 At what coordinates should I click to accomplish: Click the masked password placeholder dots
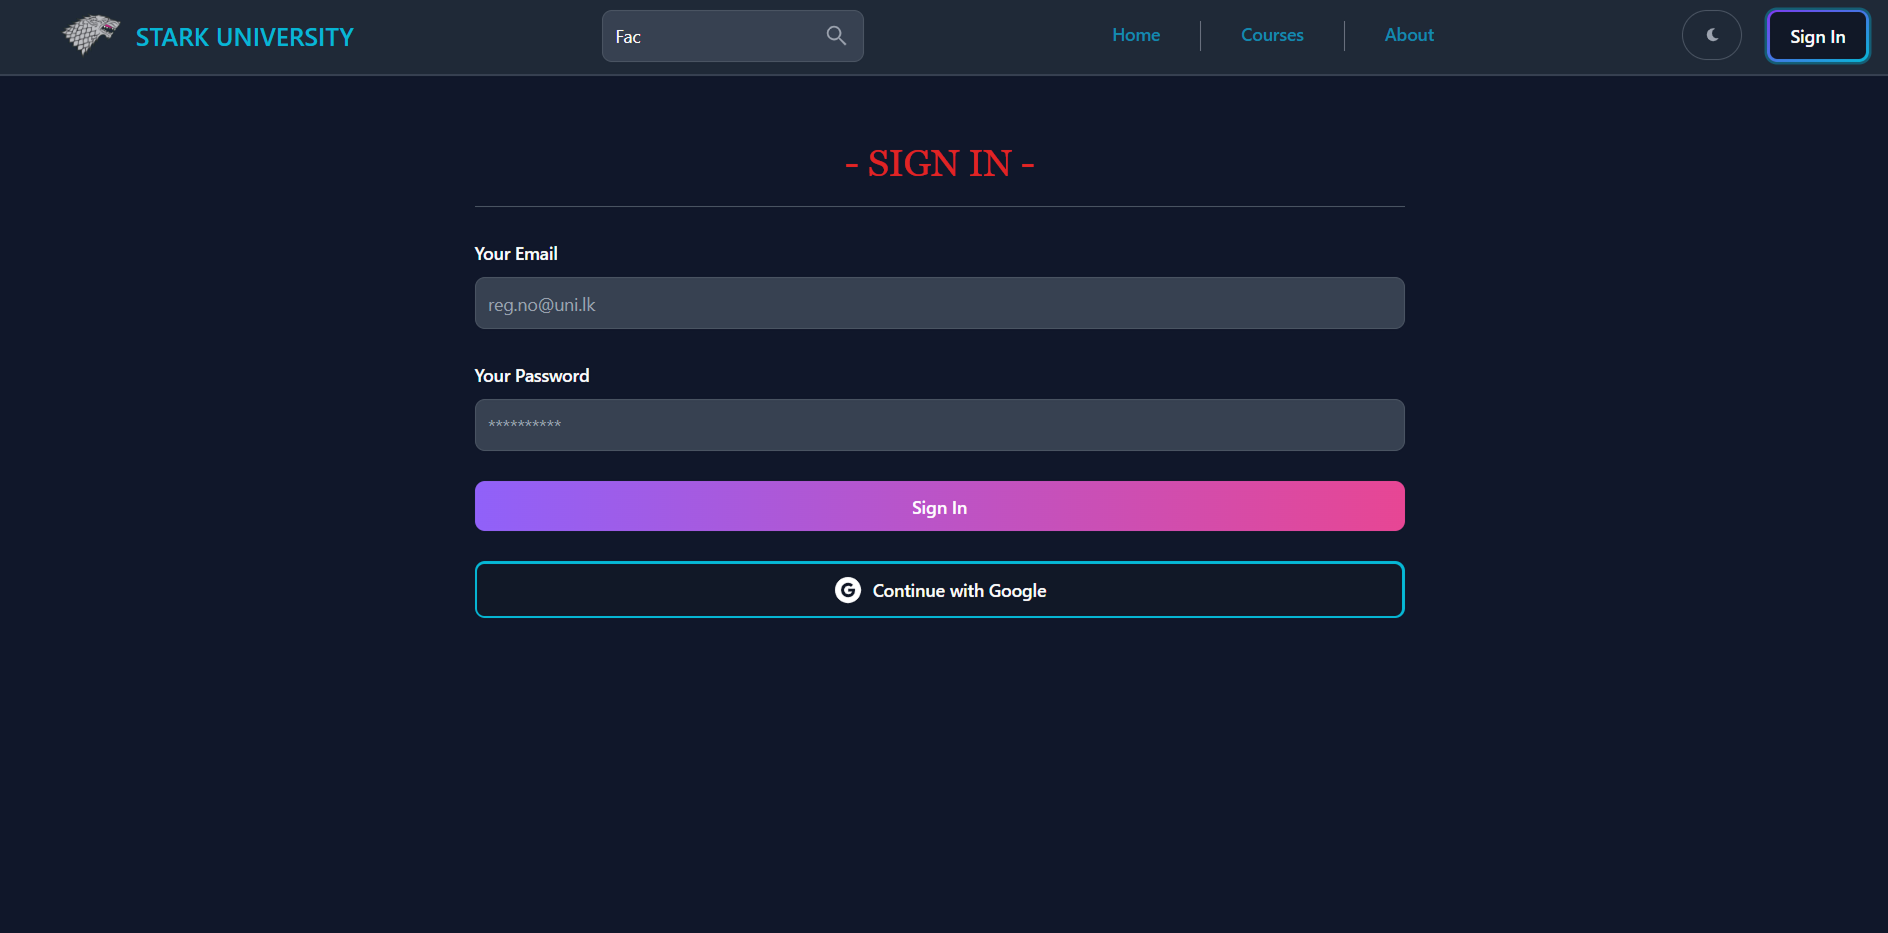(524, 425)
